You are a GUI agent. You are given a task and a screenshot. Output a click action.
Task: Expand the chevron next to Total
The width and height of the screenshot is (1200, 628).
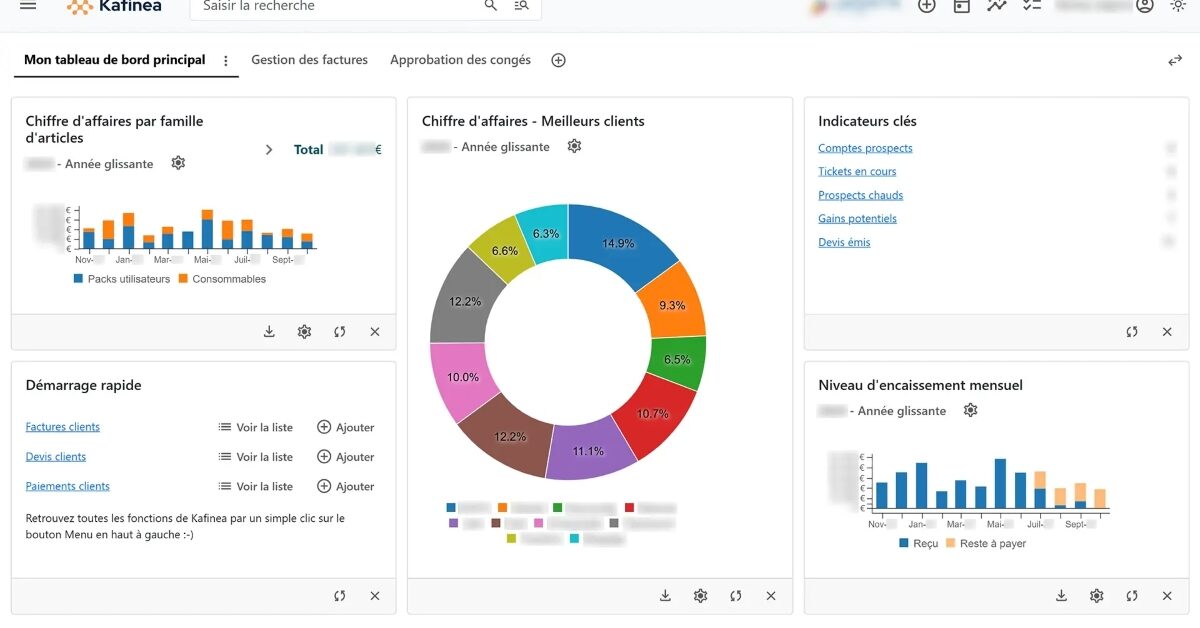tap(269, 150)
